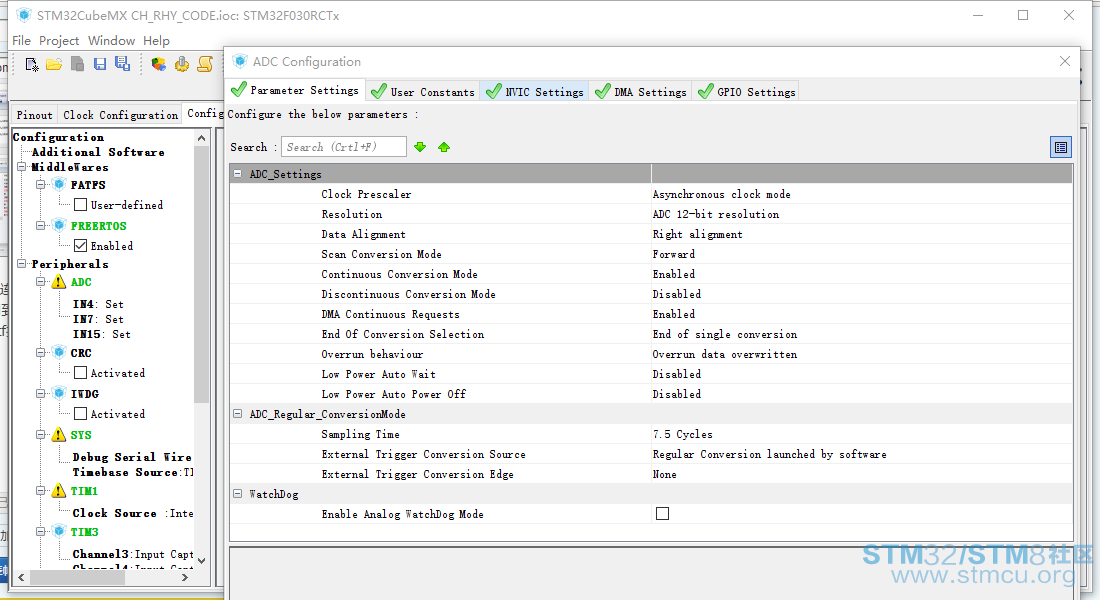Jump to previous search result green arrow

click(x=444, y=147)
